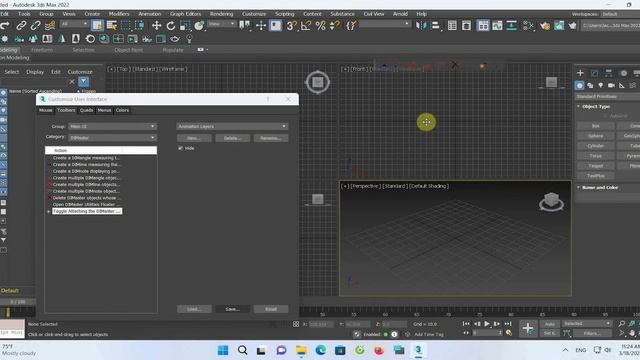The width and height of the screenshot is (640, 360).
Task: Open the Rendering menu
Action: tap(221, 14)
